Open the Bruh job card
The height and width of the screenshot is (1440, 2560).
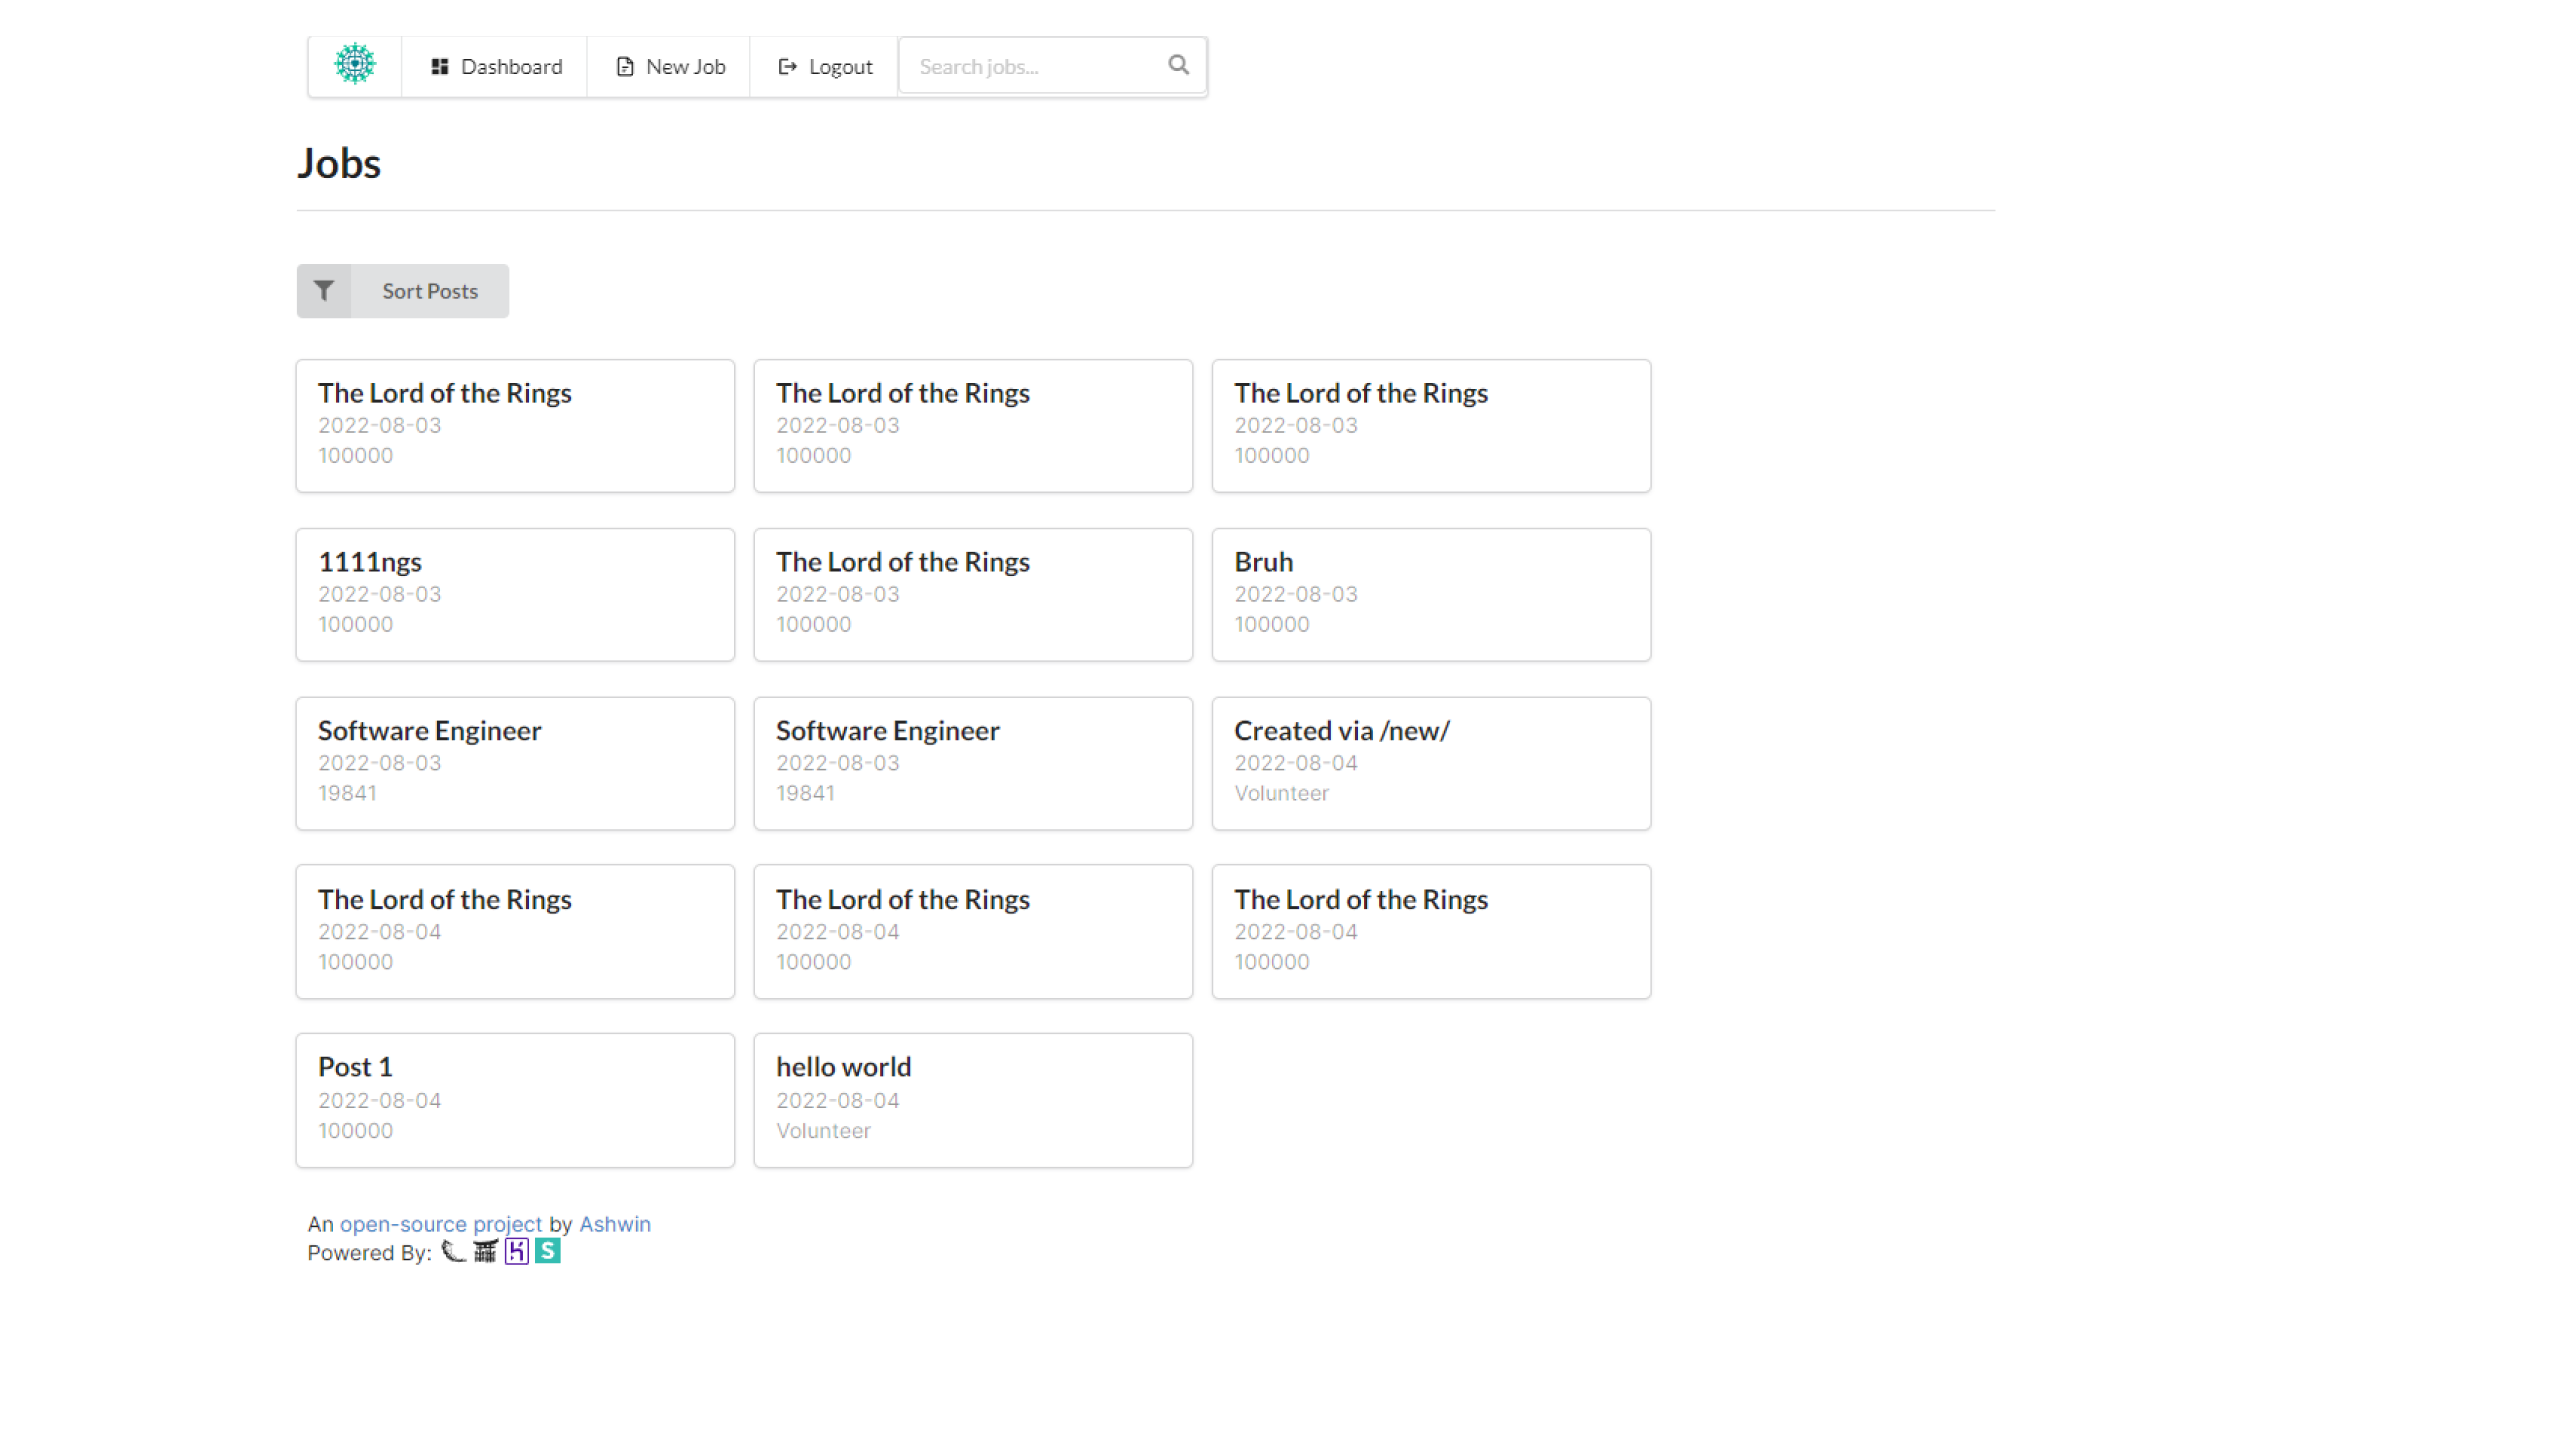click(x=1431, y=594)
